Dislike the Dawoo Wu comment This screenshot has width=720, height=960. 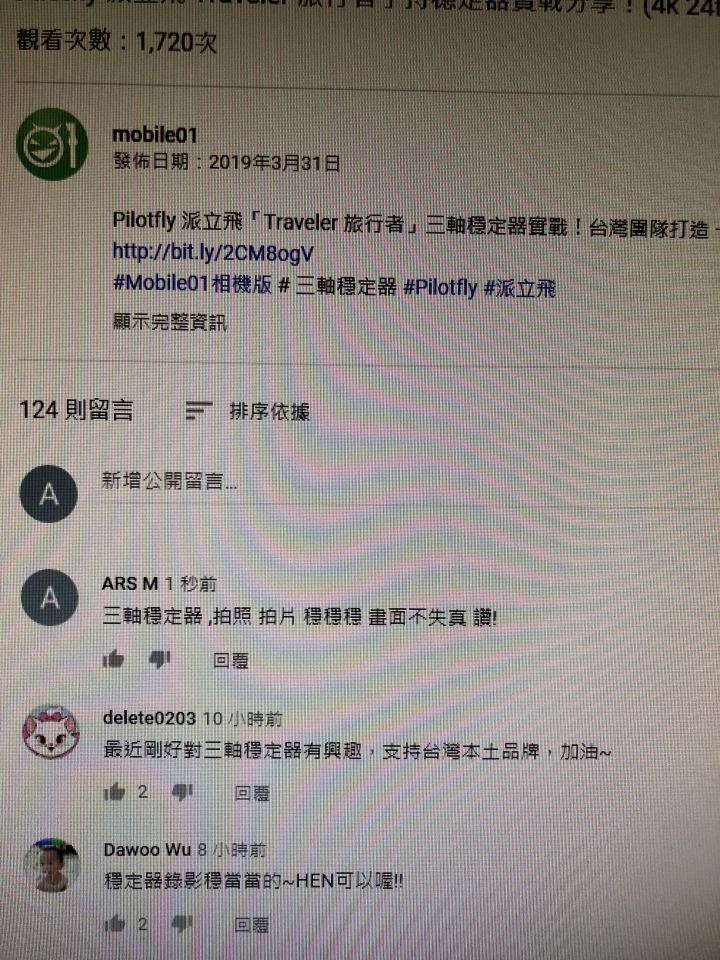coord(182,923)
